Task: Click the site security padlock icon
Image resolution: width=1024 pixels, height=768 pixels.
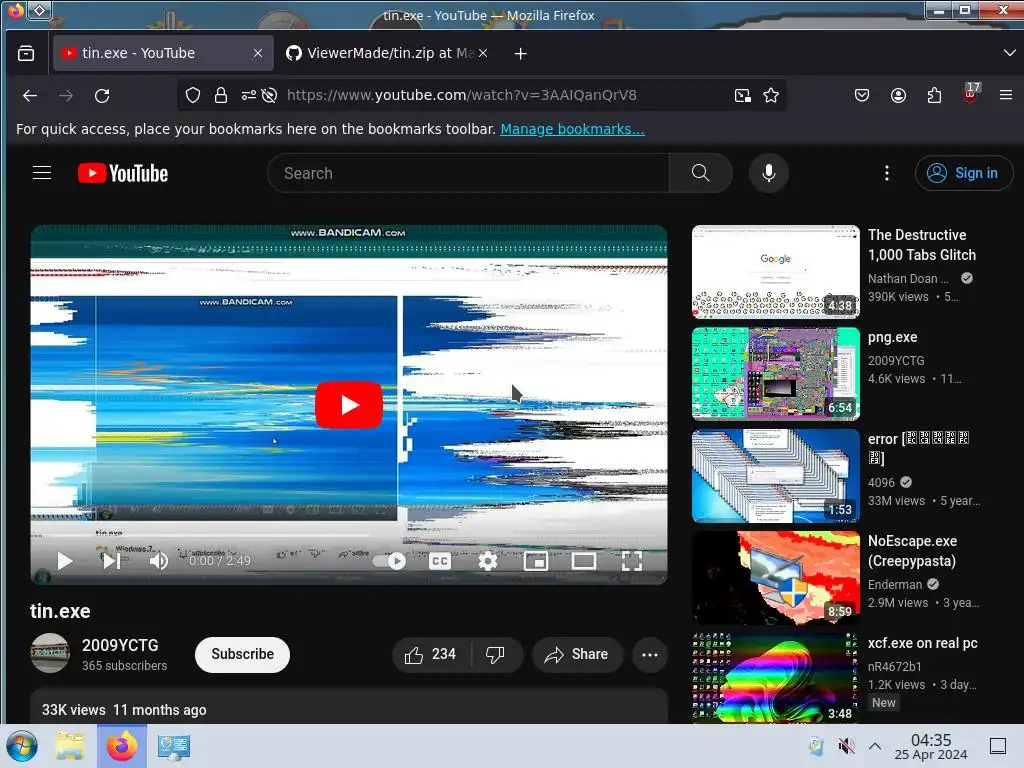Action: pos(221,95)
